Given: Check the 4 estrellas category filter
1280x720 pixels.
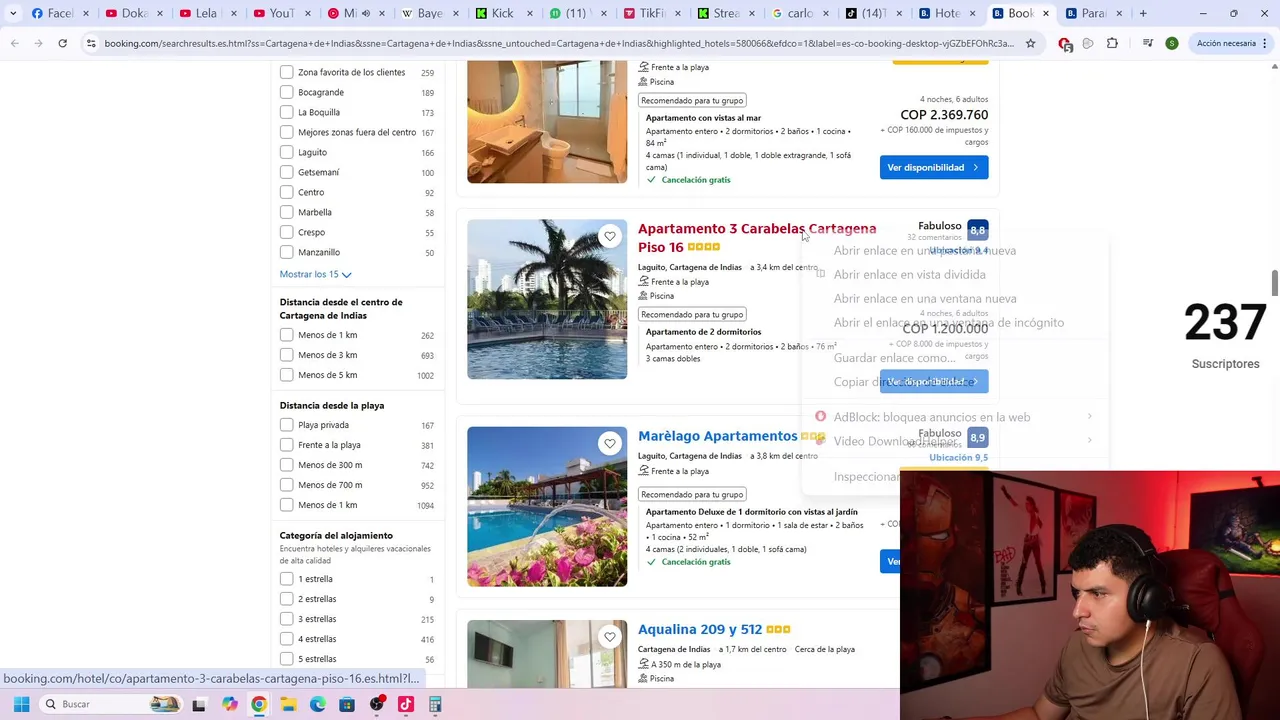Looking at the screenshot, I should (x=287, y=639).
